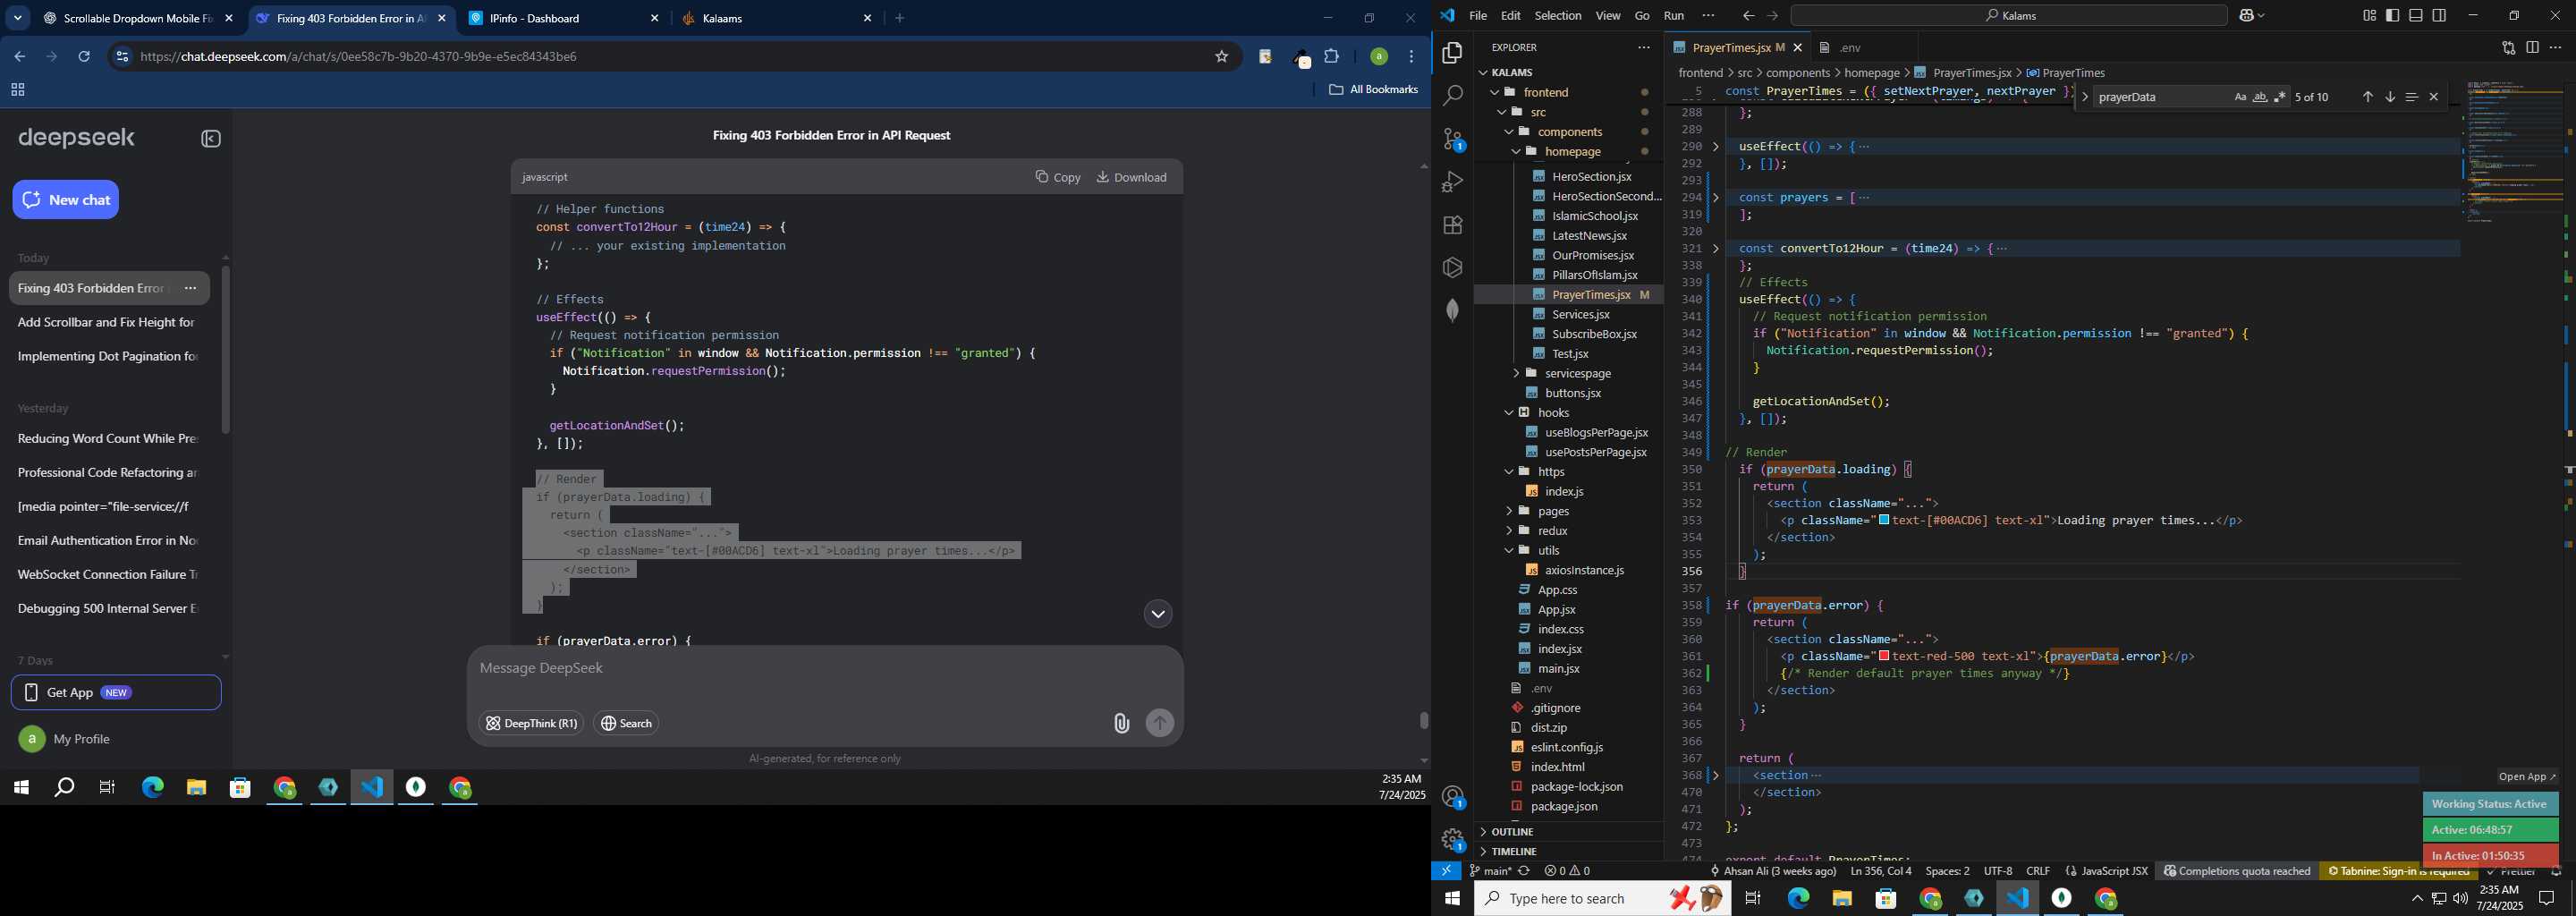2576x916 pixels.
Task: Open Copilot chat icon in VS Code title bar
Action: point(2245,16)
